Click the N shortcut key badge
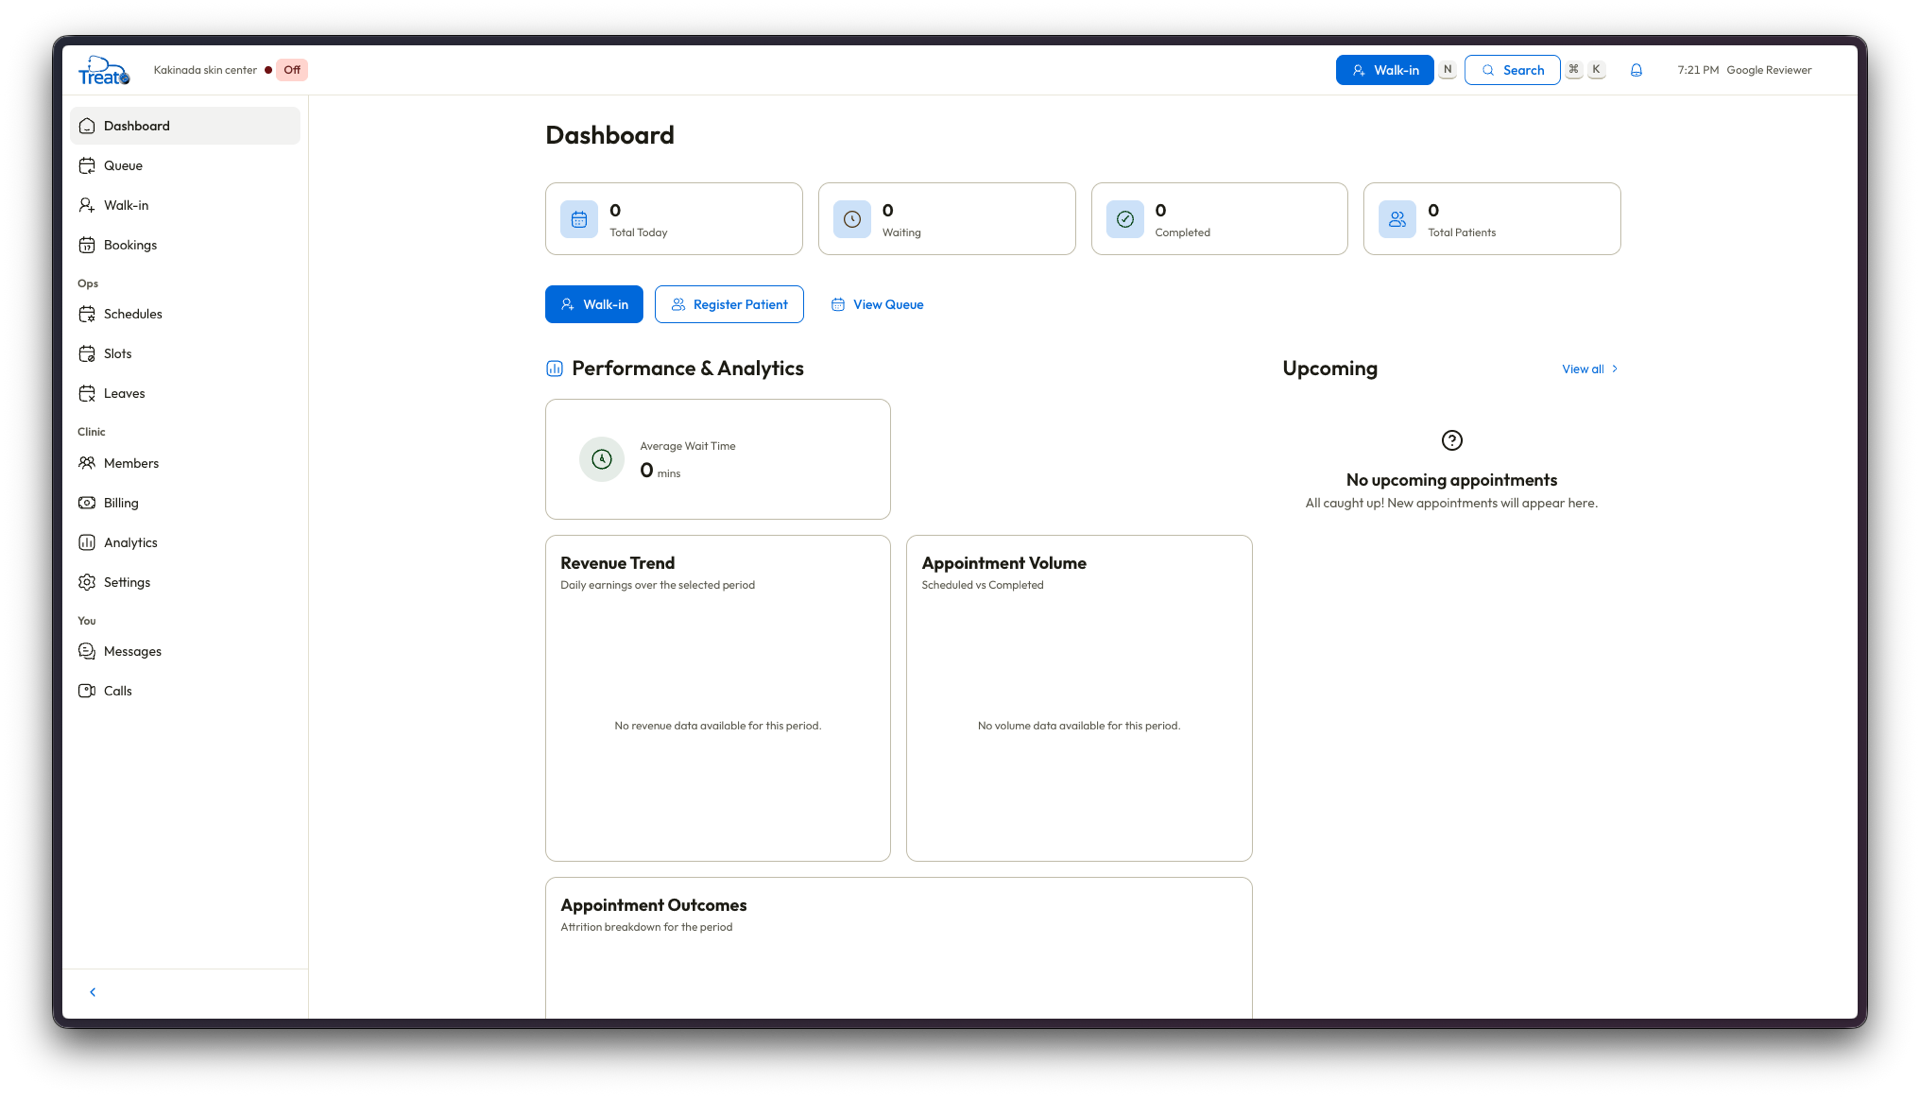Viewport: 1920px width, 1098px height. click(1447, 70)
